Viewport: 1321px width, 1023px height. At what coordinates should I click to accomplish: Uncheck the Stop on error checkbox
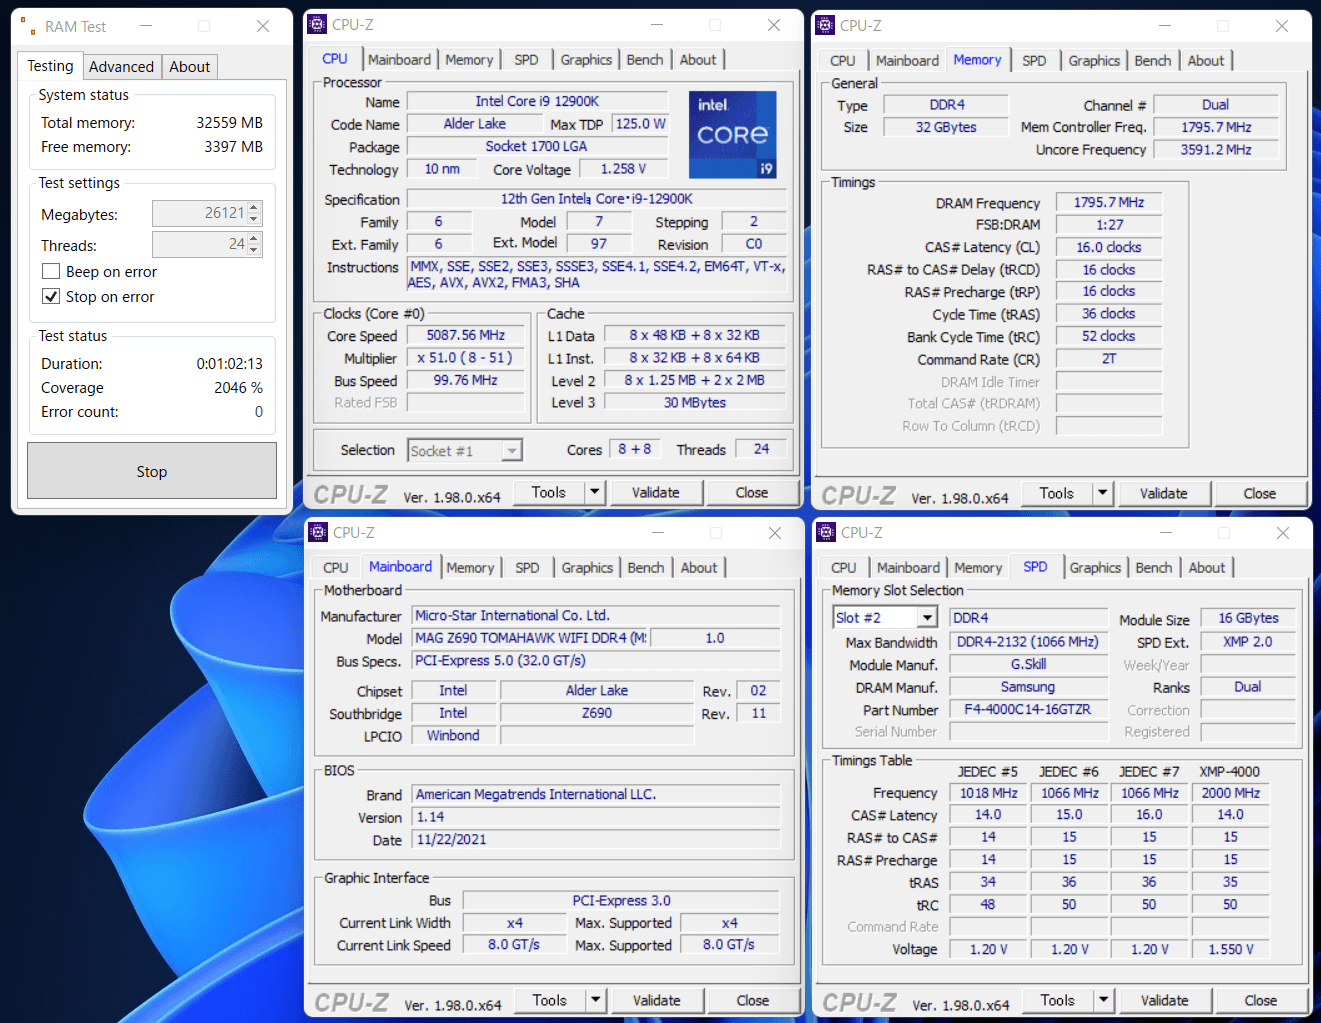click(x=51, y=296)
